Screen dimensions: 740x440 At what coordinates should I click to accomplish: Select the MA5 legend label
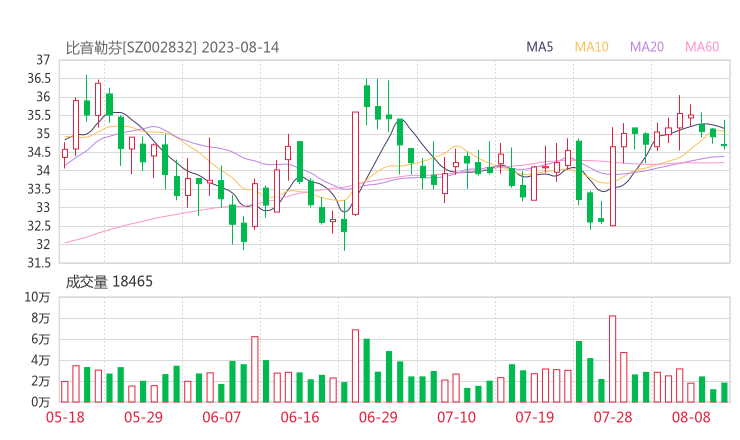click(x=539, y=47)
